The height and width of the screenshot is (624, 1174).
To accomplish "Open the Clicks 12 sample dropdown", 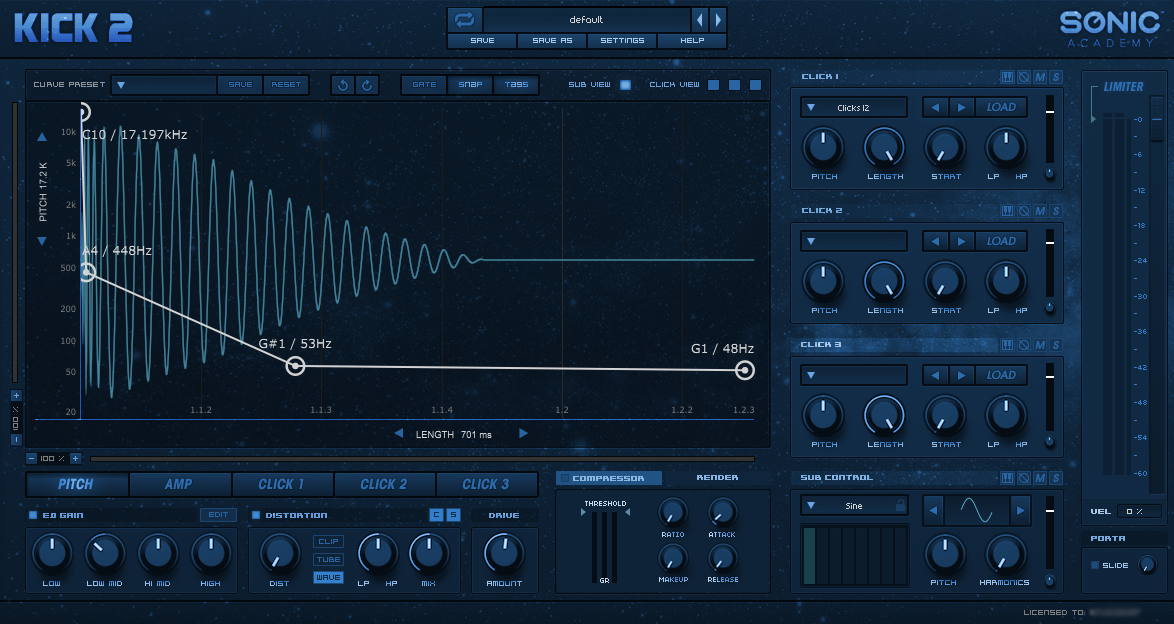I will pos(854,108).
